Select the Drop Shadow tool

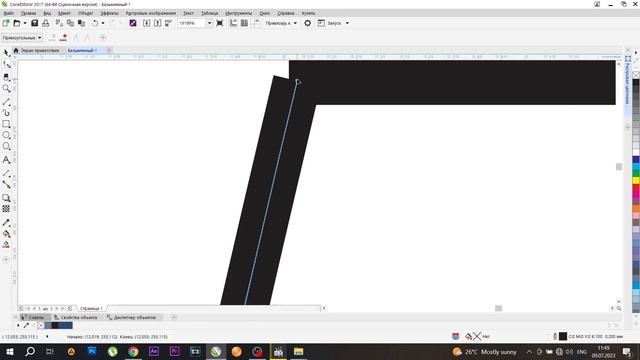(x=6, y=198)
